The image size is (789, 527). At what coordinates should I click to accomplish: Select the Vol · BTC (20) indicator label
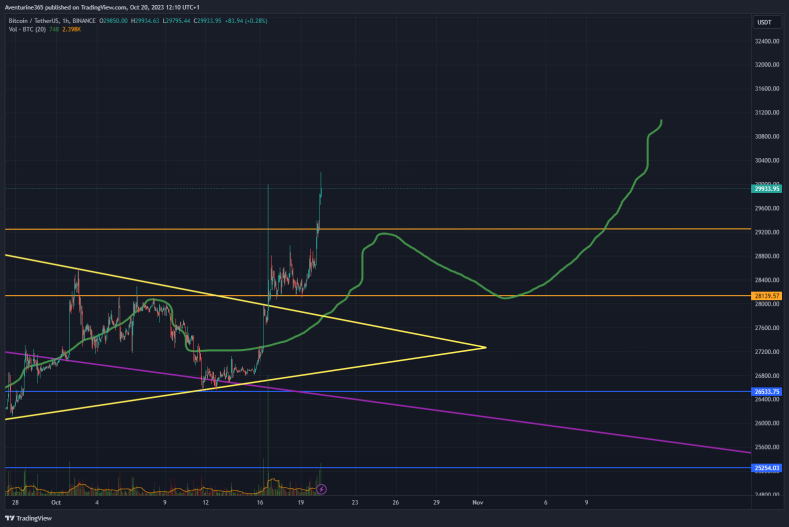pos(27,29)
